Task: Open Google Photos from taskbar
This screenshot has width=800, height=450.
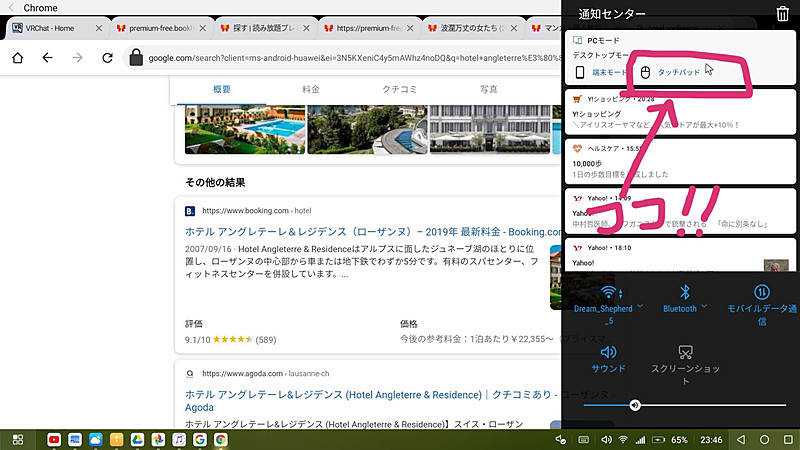Action: click(x=158, y=440)
